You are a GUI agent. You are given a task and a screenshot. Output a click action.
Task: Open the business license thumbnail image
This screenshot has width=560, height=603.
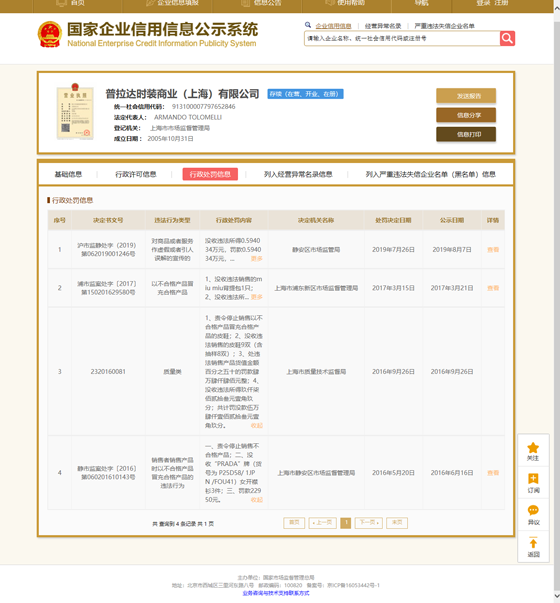[75, 112]
